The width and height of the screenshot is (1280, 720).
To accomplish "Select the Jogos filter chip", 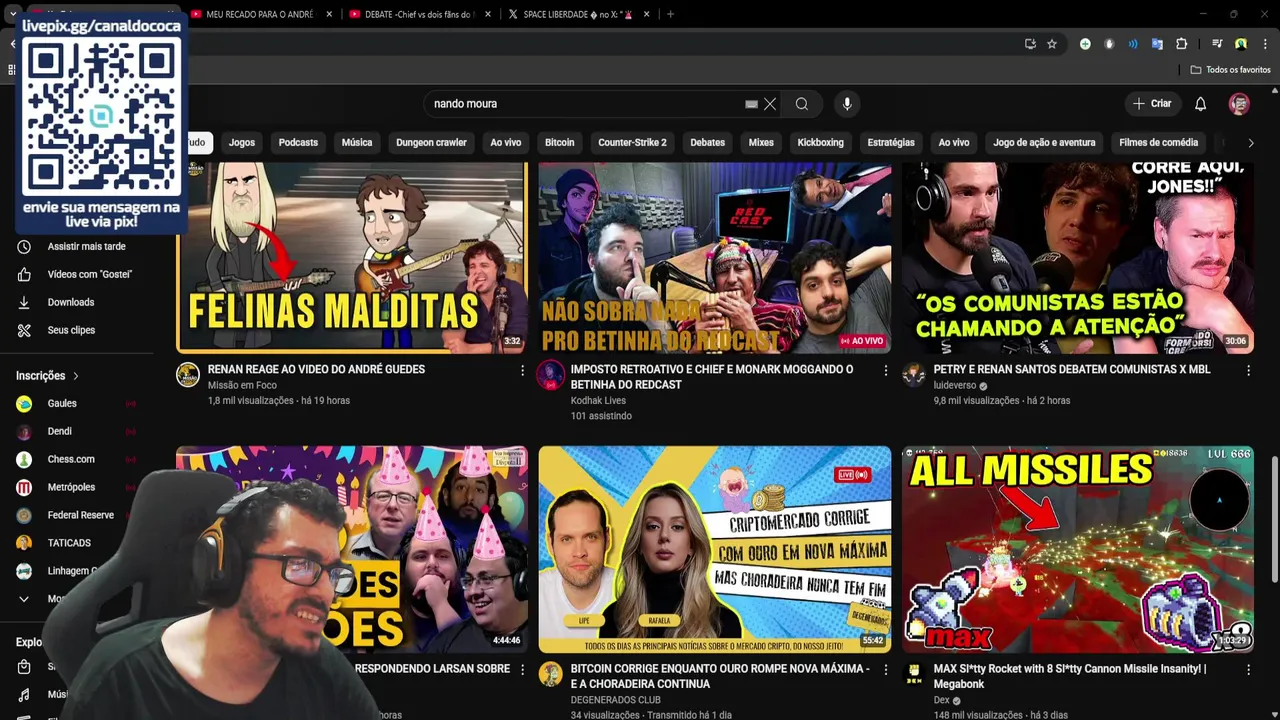I will click(x=242, y=143).
